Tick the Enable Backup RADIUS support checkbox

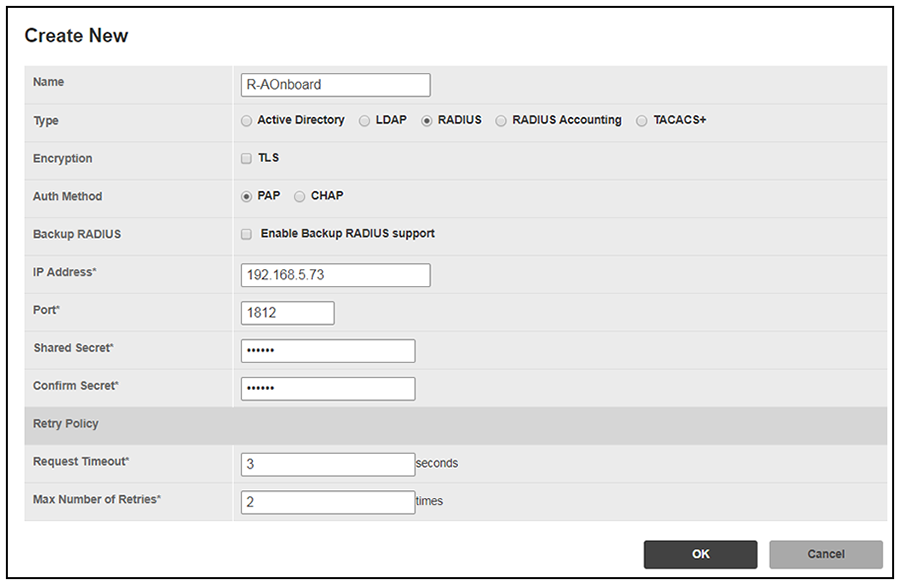(246, 234)
